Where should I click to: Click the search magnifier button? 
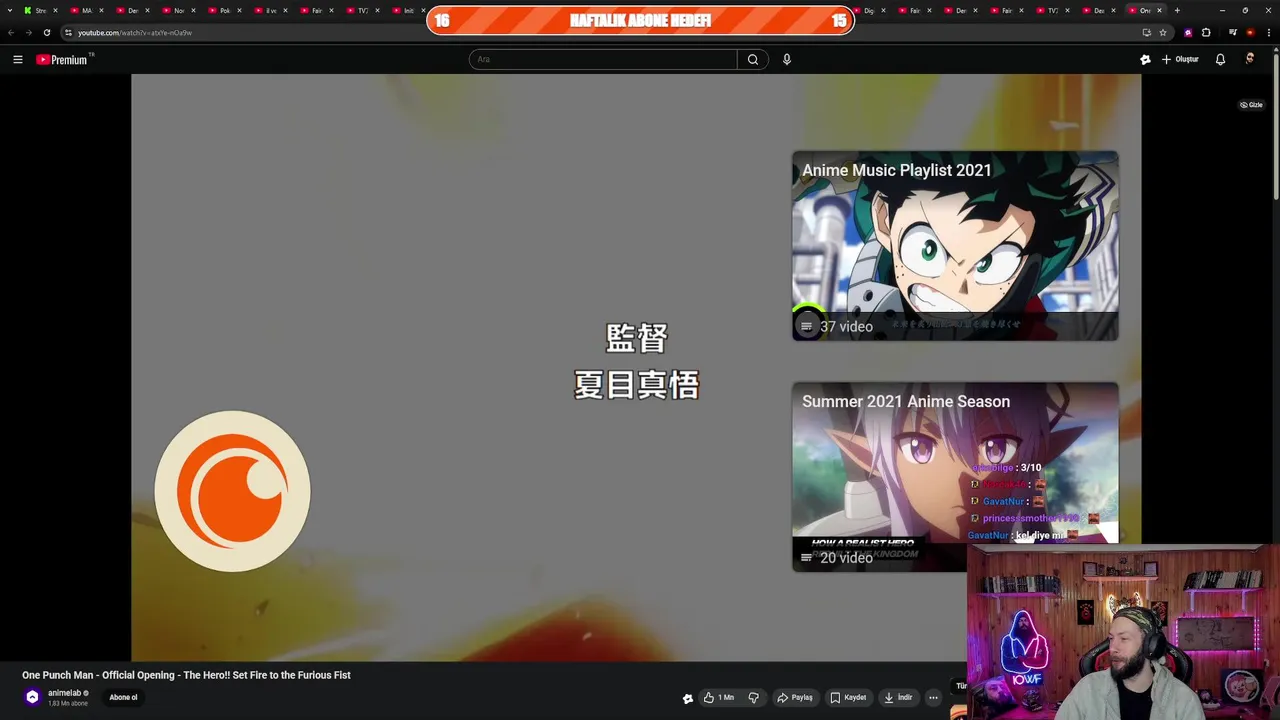753,59
